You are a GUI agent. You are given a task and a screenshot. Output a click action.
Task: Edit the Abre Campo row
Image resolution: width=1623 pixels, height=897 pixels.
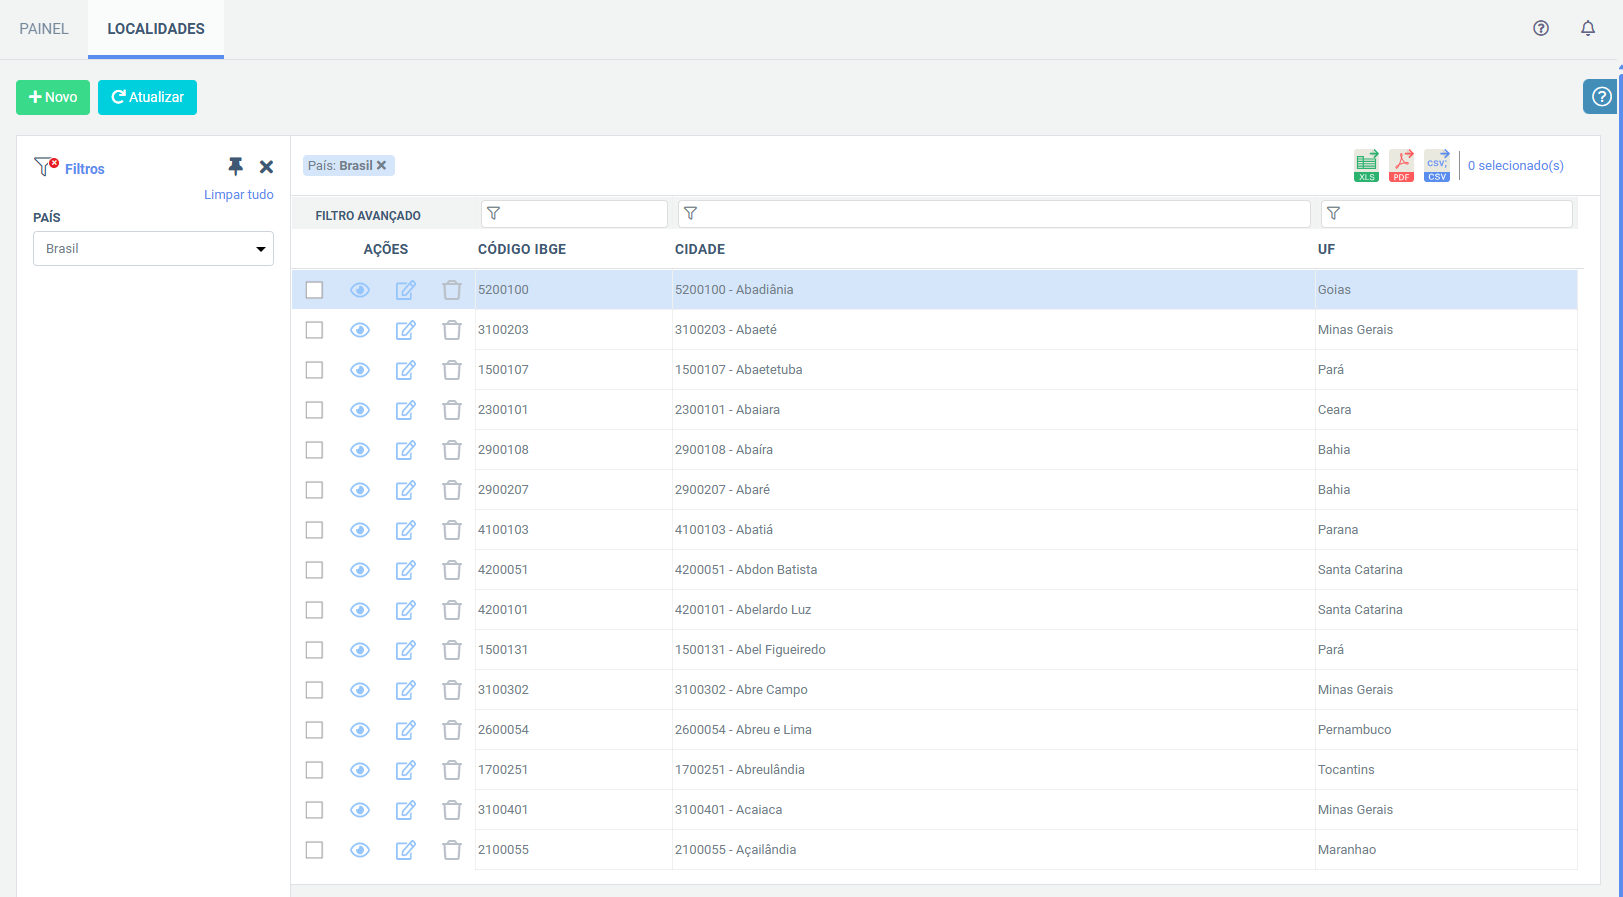tap(405, 690)
